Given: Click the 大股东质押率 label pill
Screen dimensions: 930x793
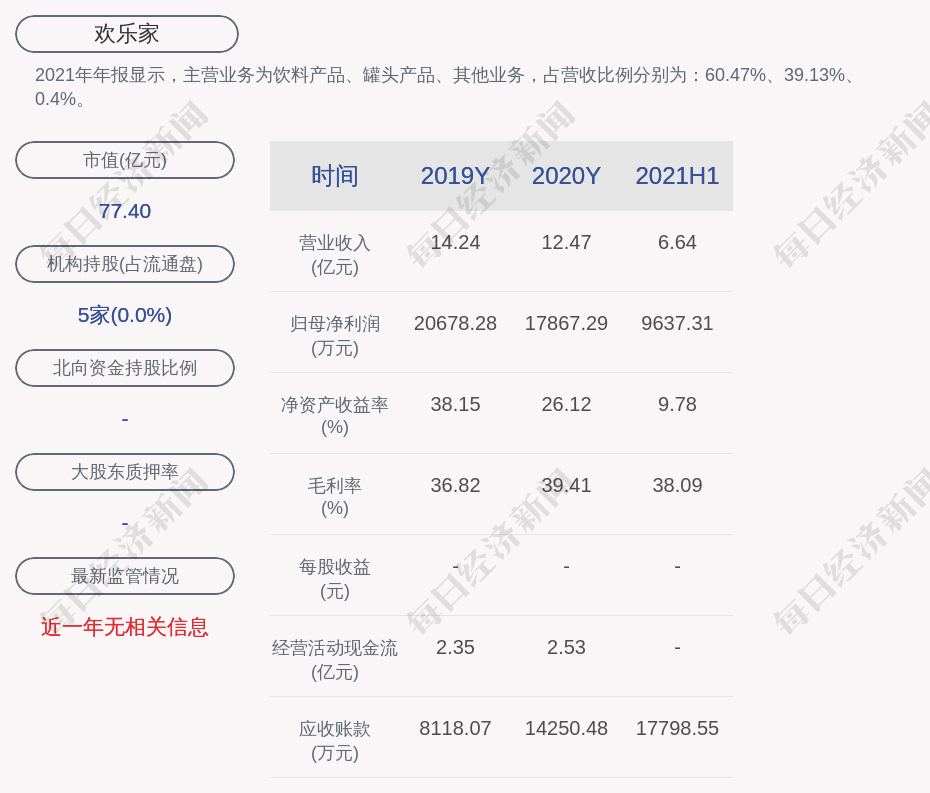Looking at the screenshot, I should [x=125, y=472].
